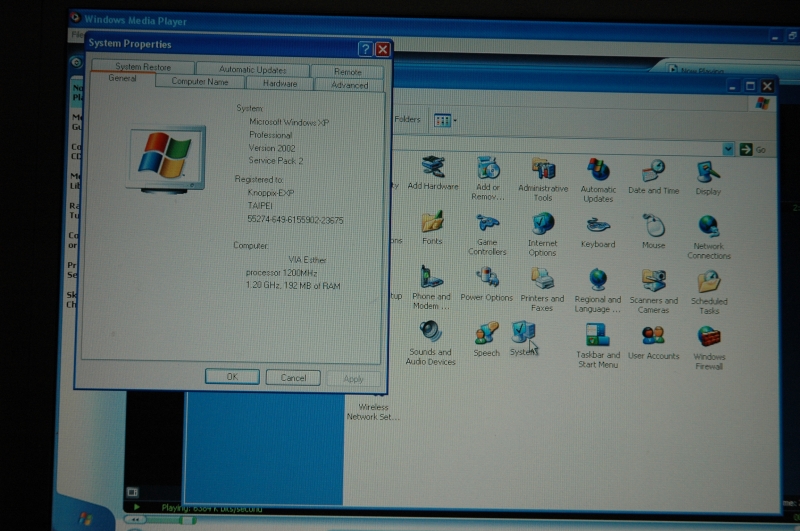Select the System icon in Control Panel
800x531 pixels.
click(523, 338)
